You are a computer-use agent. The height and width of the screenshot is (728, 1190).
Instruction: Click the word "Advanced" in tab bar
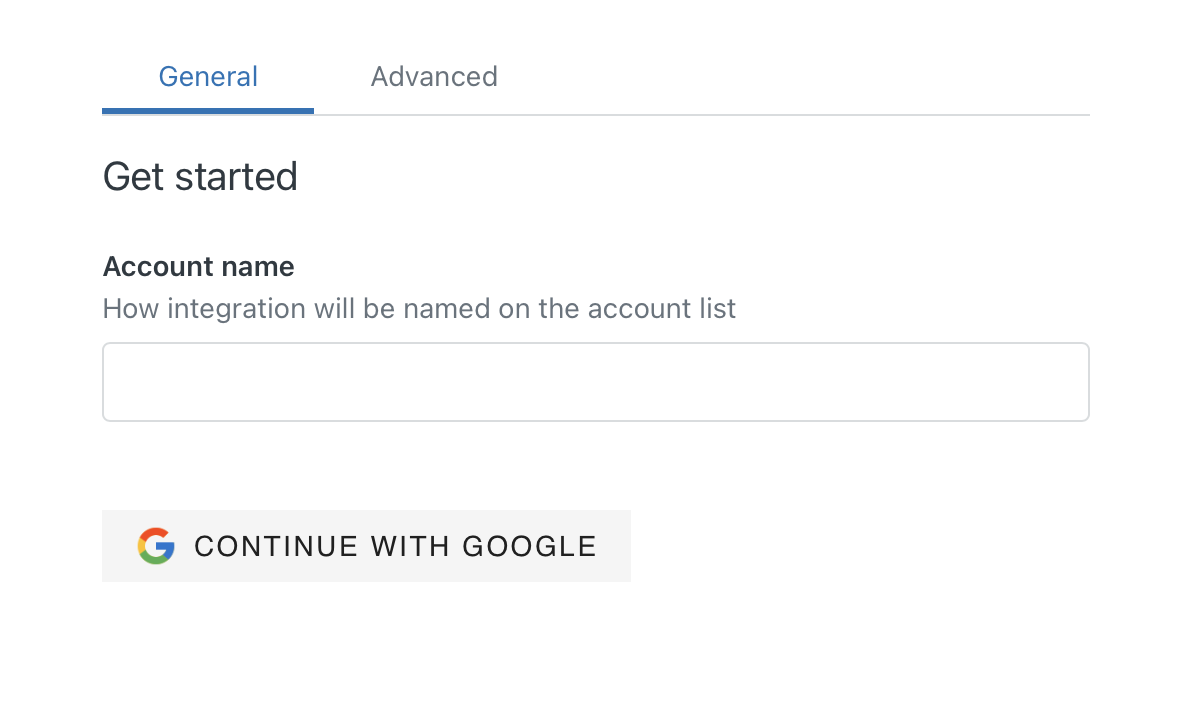point(434,77)
